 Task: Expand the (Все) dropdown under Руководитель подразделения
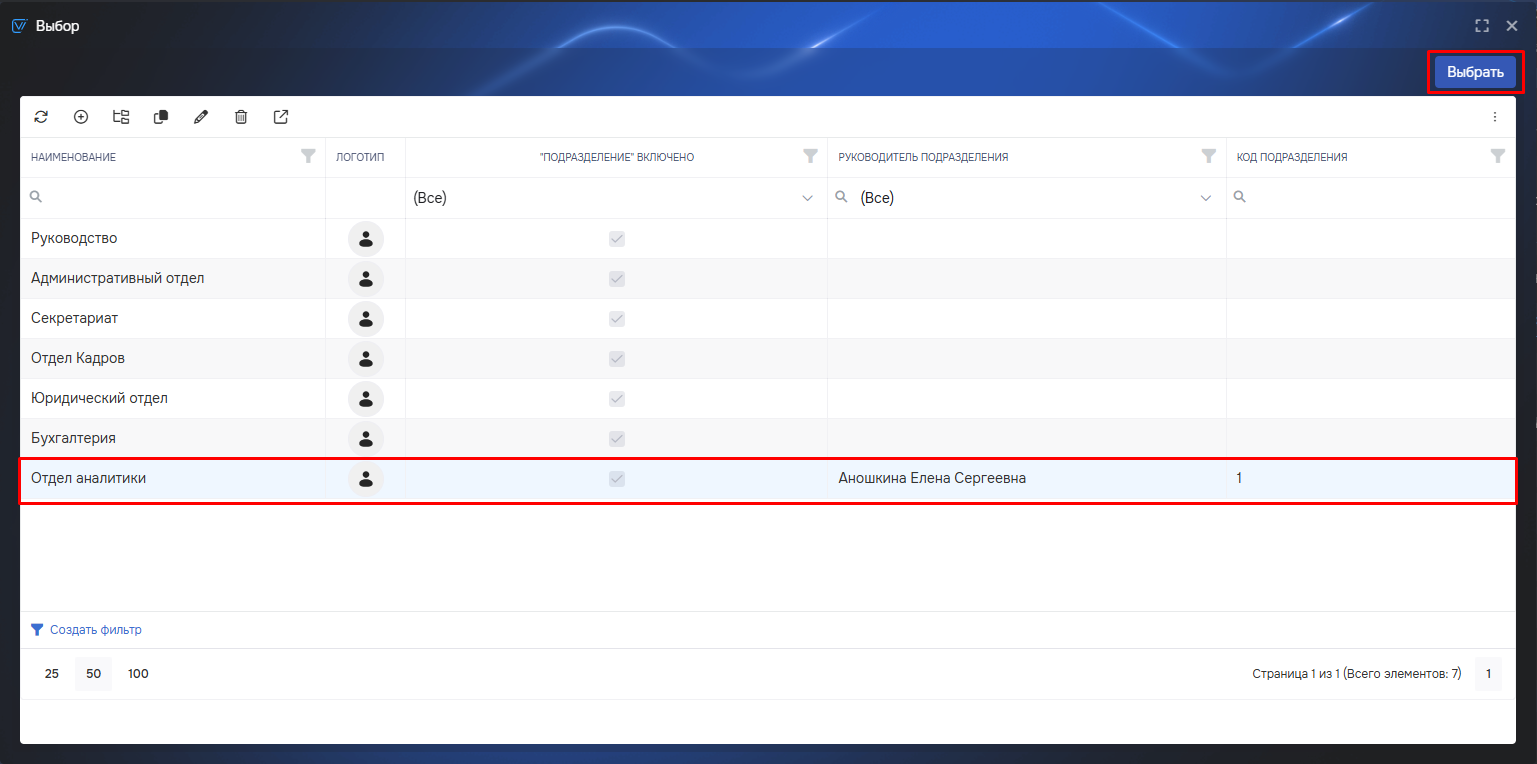1206,198
